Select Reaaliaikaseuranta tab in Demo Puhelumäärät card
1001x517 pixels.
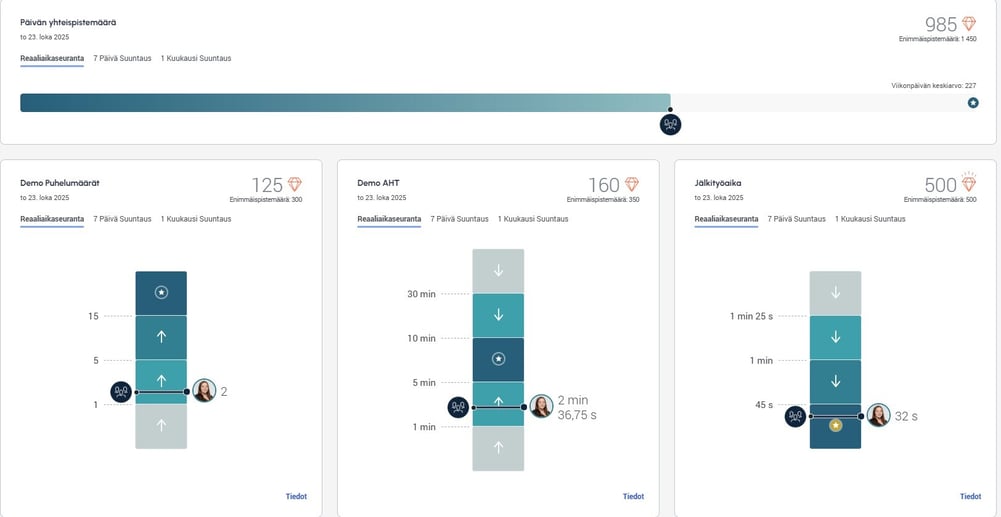click(x=52, y=218)
